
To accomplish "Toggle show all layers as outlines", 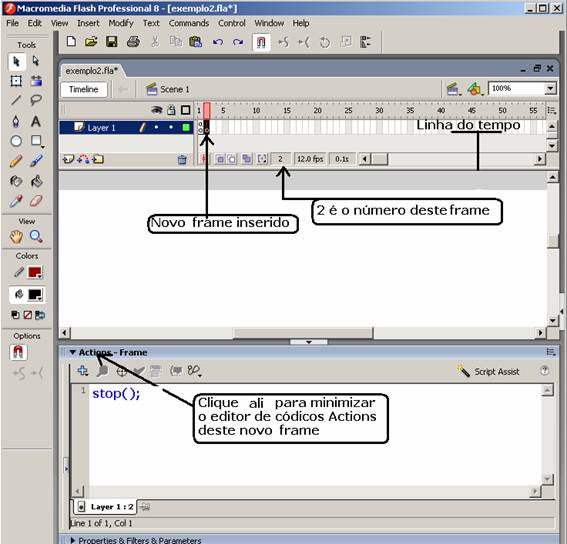I will [x=186, y=110].
